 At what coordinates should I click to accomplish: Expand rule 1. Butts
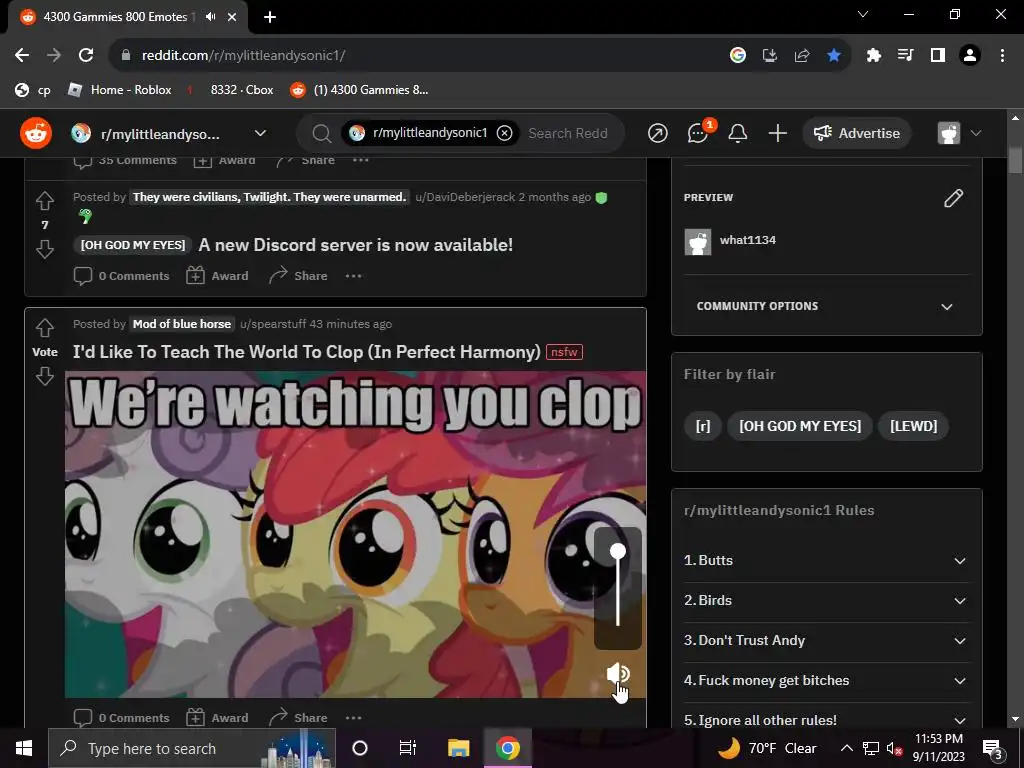[826, 560]
